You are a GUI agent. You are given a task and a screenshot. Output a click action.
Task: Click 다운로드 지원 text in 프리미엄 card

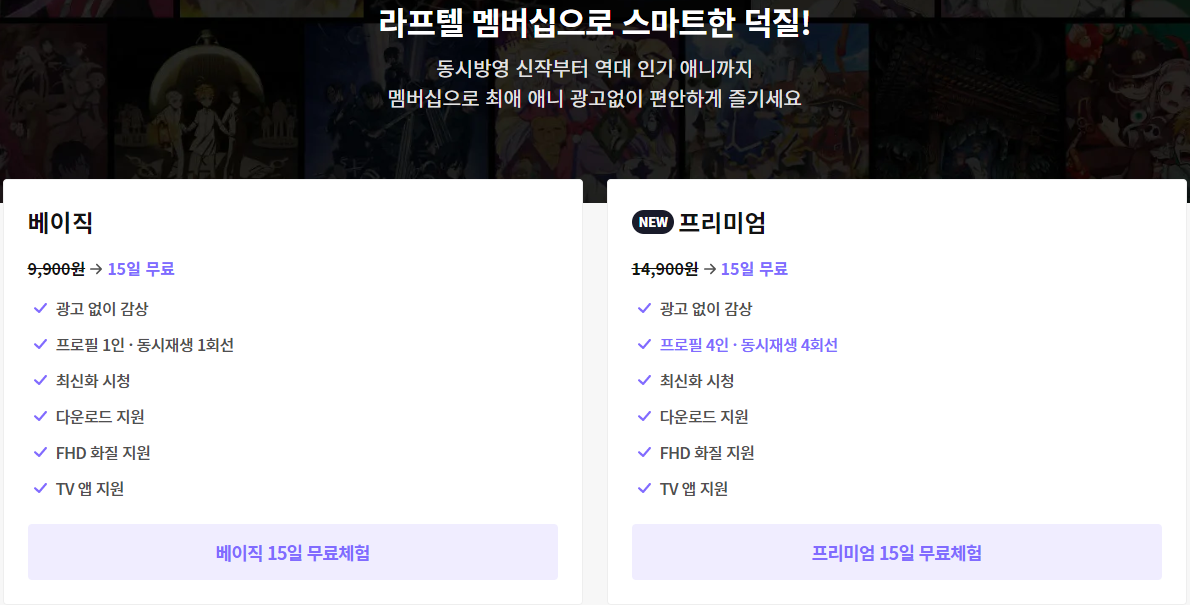pyautogui.click(x=704, y=417)
